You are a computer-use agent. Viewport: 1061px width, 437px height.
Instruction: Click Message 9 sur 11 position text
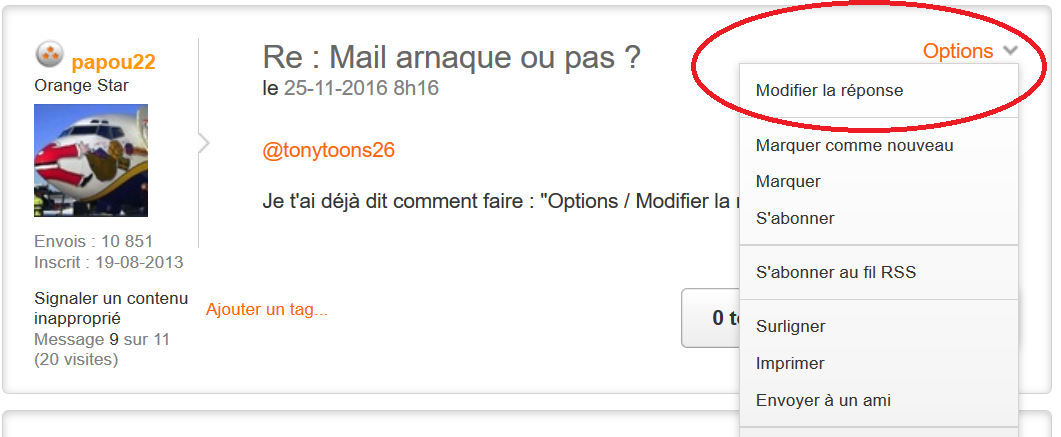tap(101, 339)
